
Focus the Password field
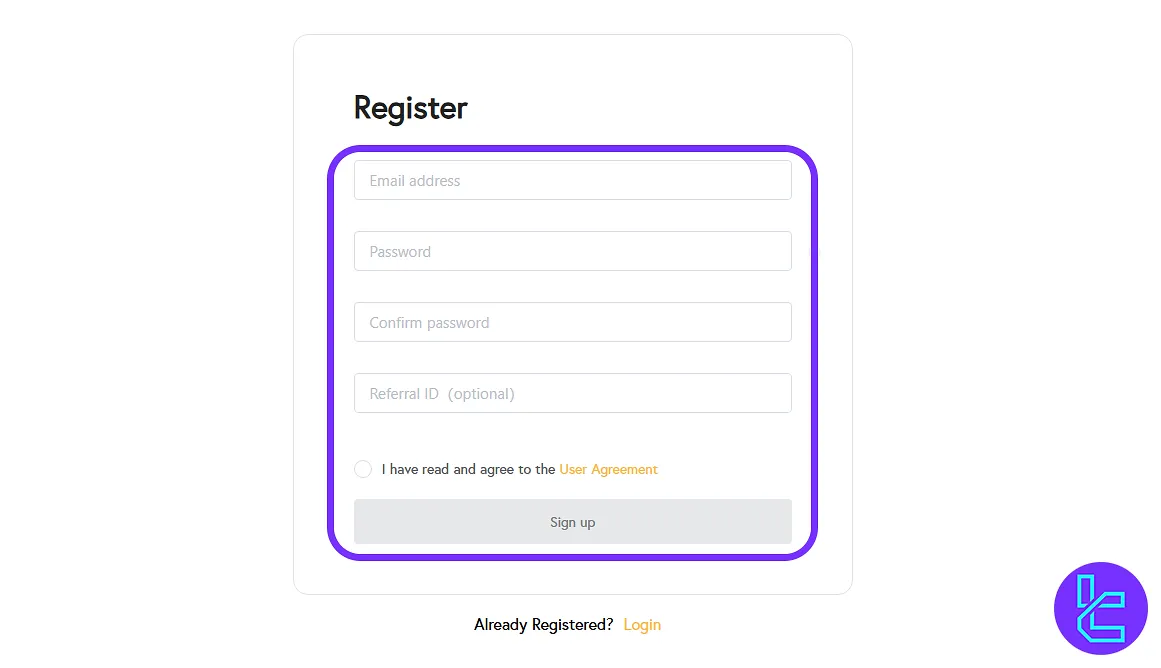572,252
